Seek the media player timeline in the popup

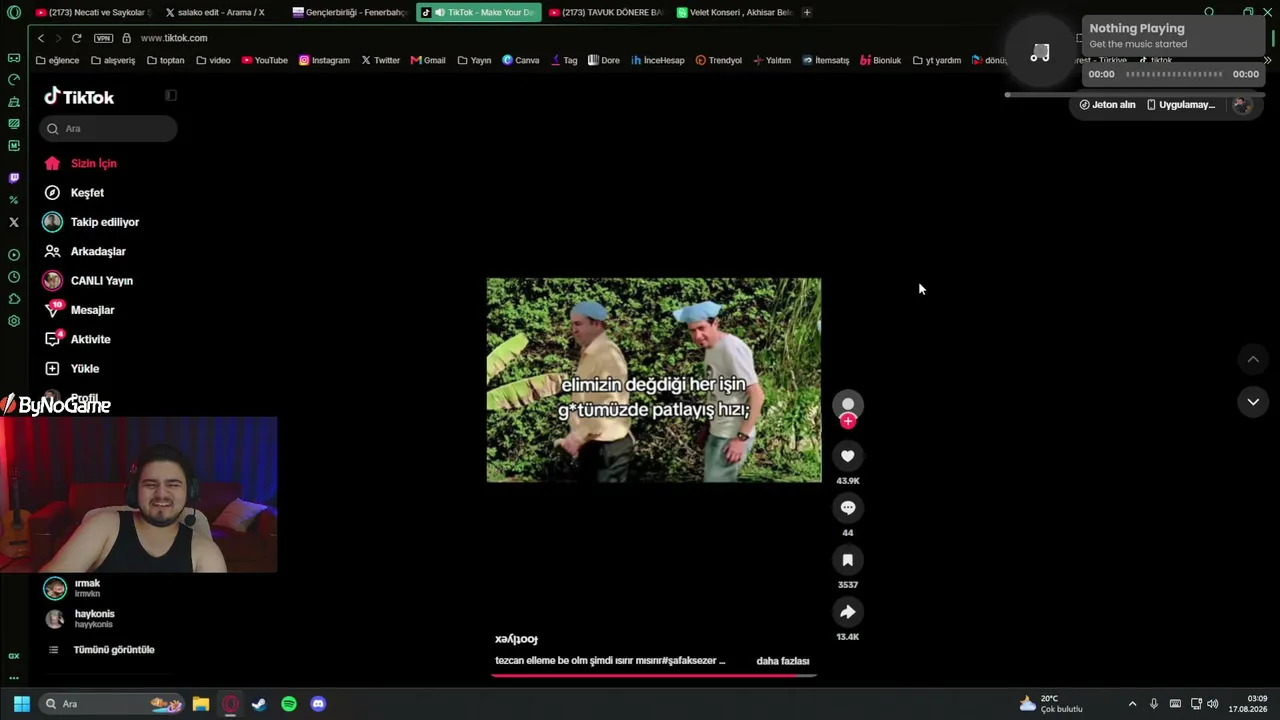coord(1174,74)
